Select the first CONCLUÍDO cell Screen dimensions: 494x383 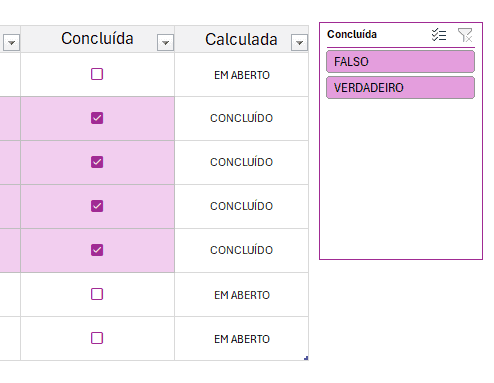click(241, 118)
